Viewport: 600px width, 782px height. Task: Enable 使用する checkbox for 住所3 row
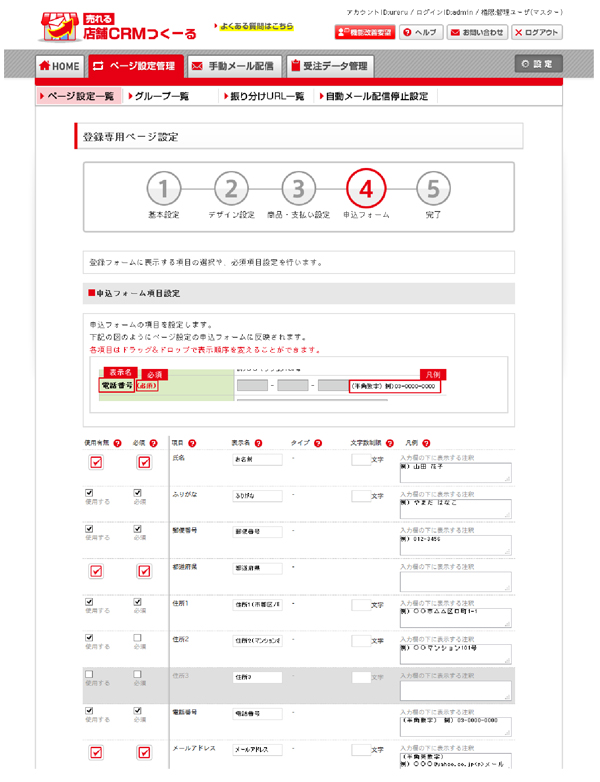click(x=90, y=674)
